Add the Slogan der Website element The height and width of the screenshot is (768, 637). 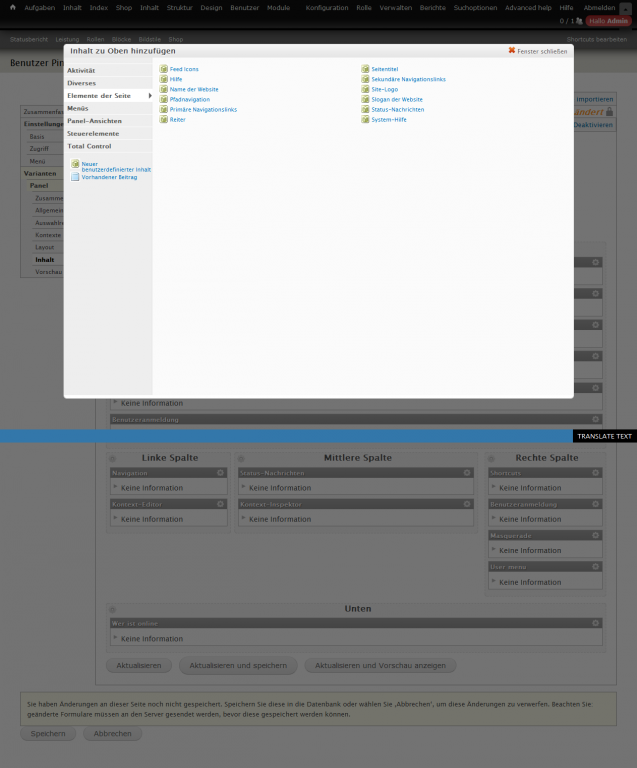coord(396,99)
